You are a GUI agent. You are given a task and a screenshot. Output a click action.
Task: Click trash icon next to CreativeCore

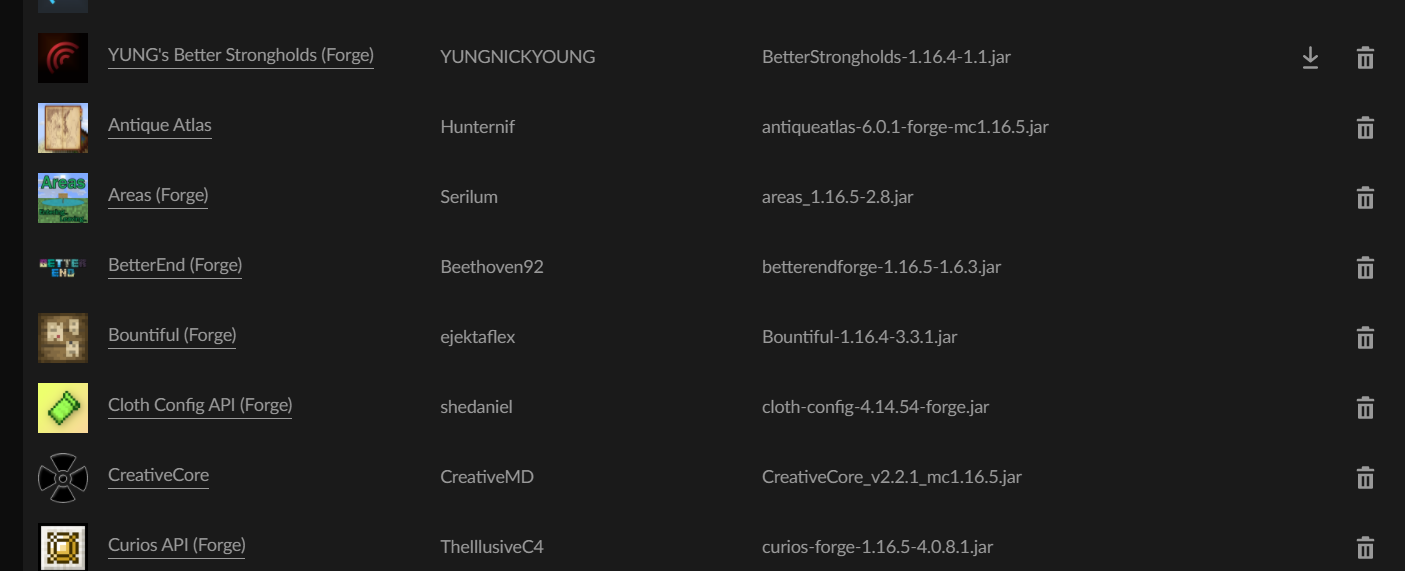point(1365,478)
